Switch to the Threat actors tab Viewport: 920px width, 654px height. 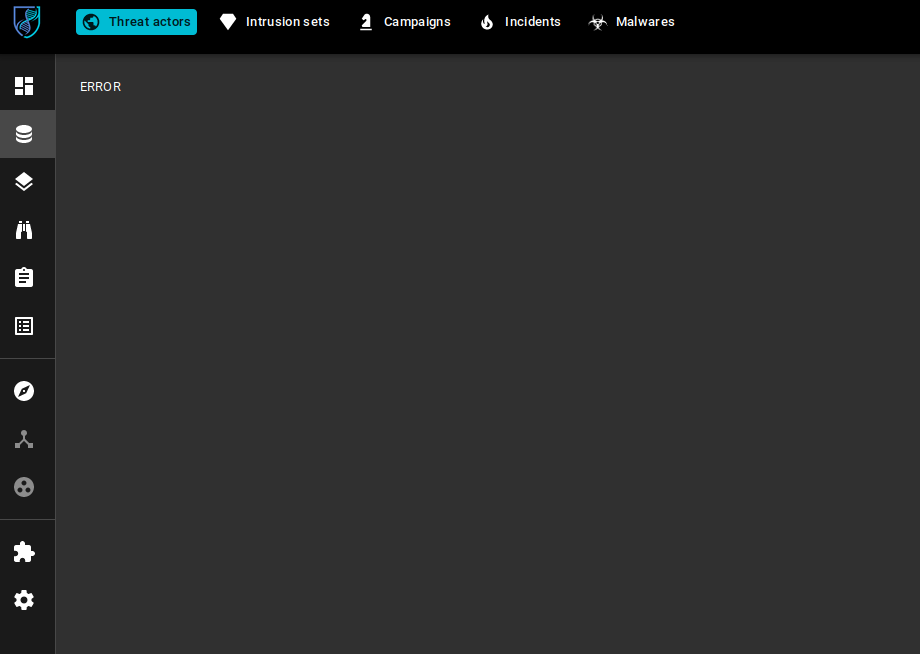pyautogui.click(x=137, y=22)
